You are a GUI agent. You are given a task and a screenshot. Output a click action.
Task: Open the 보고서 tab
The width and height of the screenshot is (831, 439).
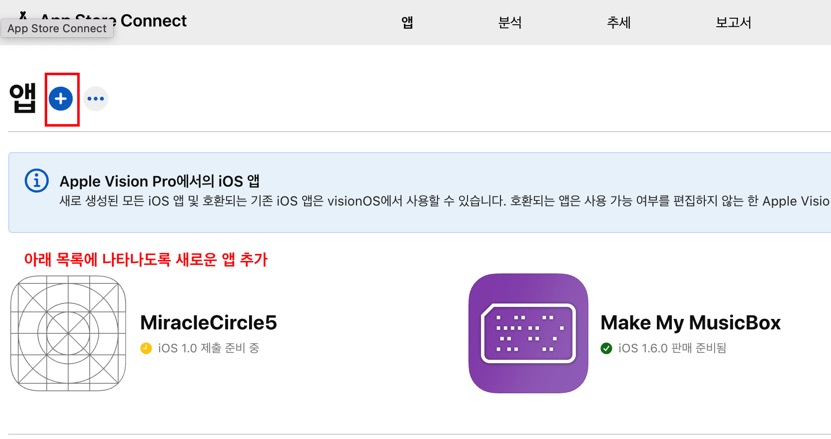(733, 22)
